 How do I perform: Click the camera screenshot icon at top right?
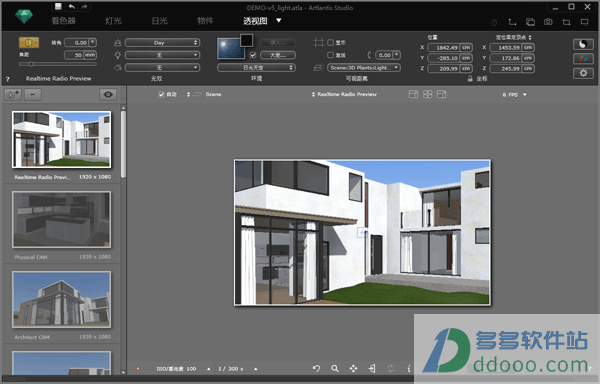[548, 22]
